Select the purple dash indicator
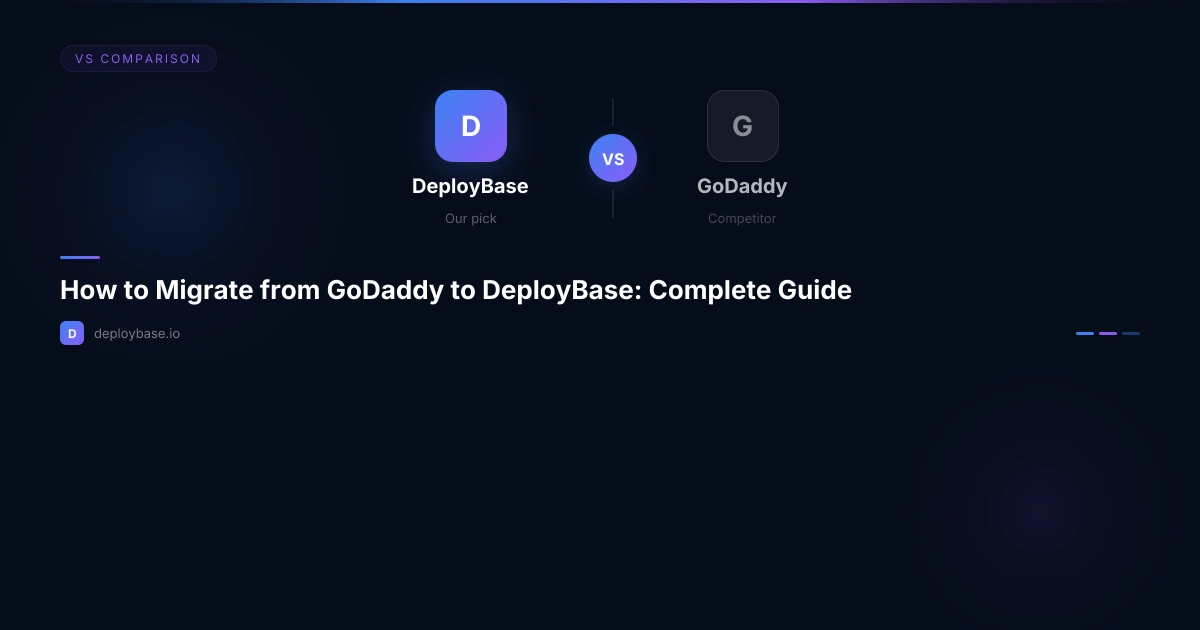The height and width of the screenshot is (630, 1200). (1108, 333)
